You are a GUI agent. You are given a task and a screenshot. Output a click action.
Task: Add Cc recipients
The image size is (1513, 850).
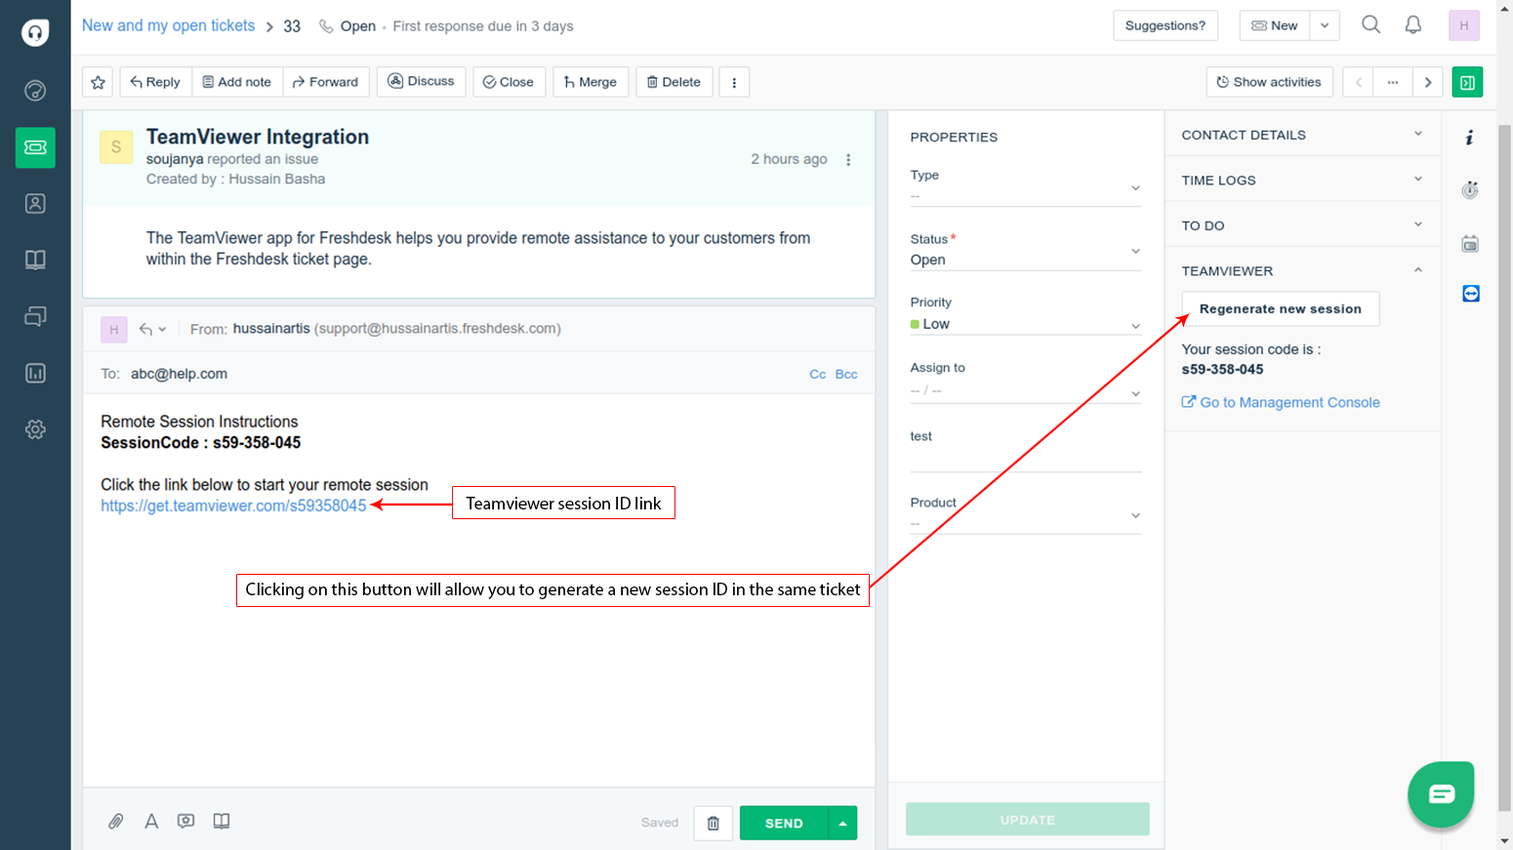[817, 374]
